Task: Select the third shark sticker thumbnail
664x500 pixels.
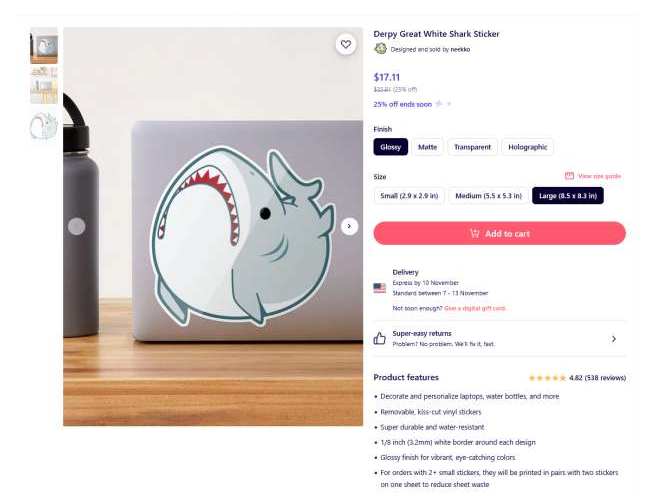Action: point(44,126)
